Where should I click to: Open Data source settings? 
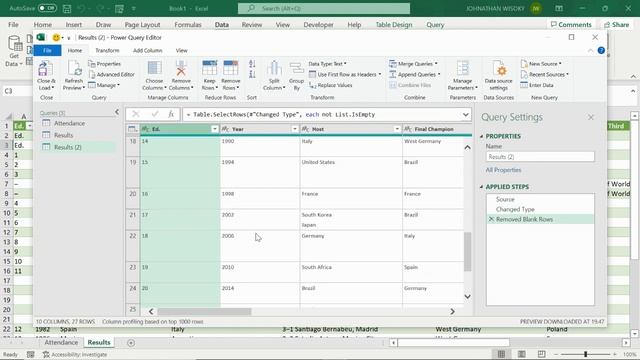[498, 76]
